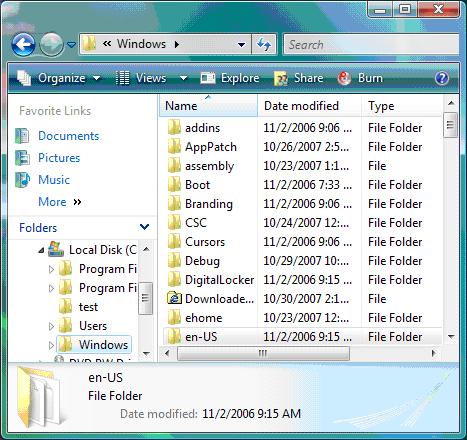Click the Music link icon
467x440 pixels.
coord(22,180)
